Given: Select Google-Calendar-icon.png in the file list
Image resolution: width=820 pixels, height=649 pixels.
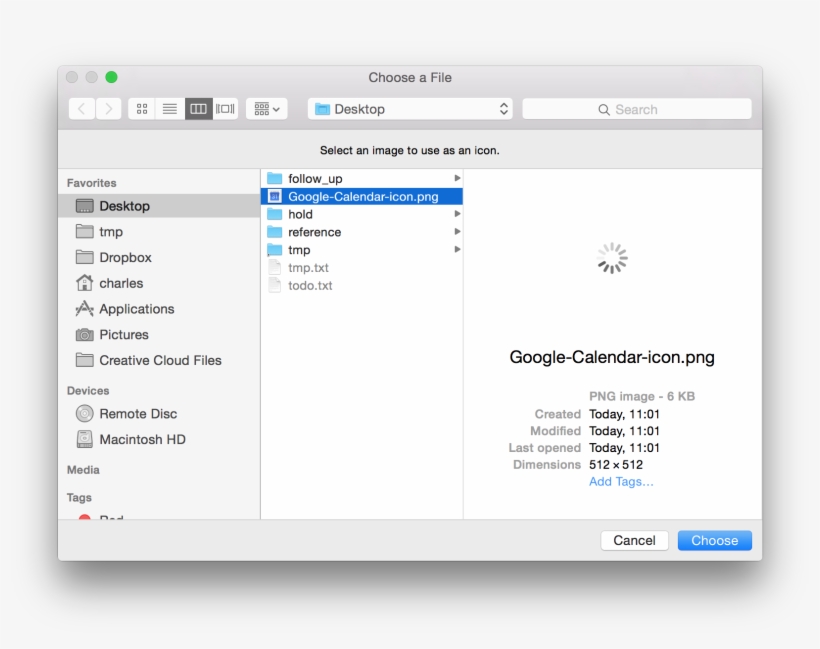Looking at the screenshot, I should coord(361,197).
